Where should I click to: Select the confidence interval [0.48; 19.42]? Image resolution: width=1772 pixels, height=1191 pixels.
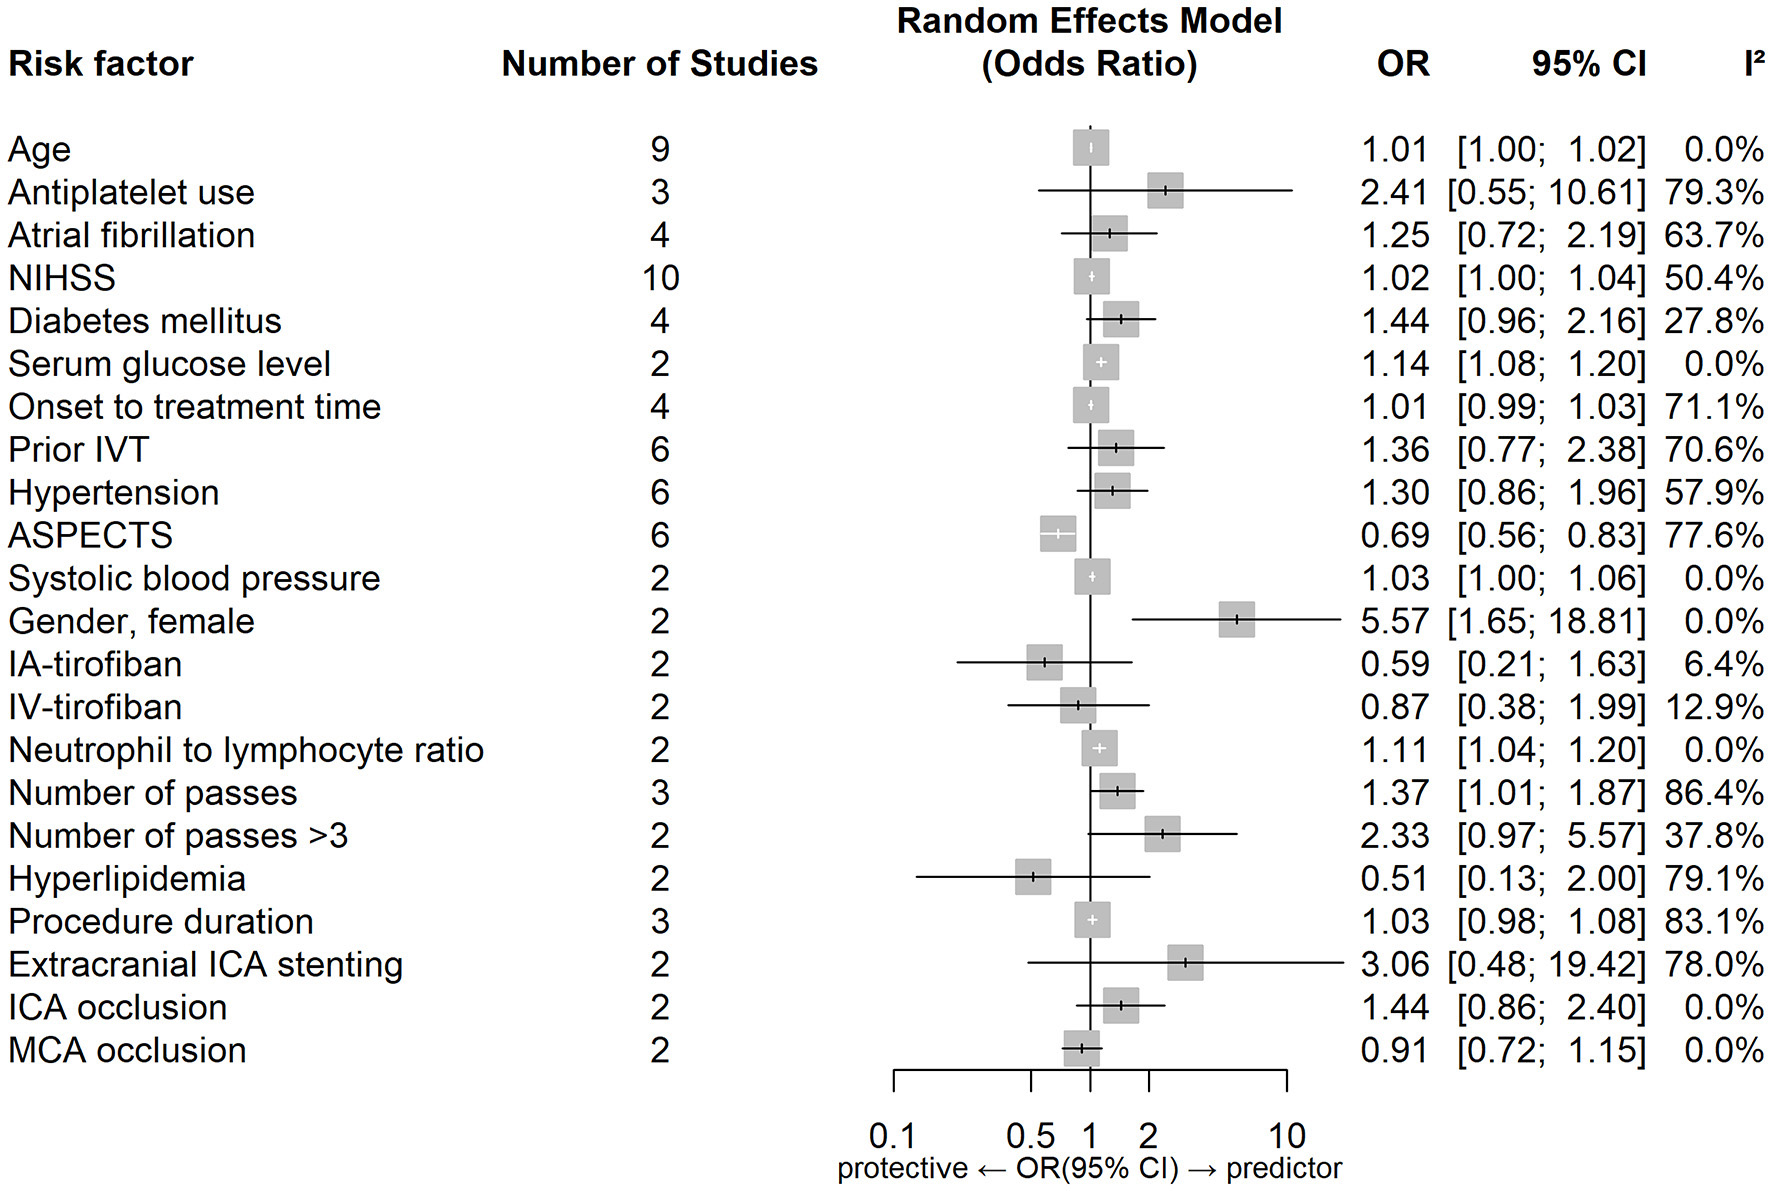1546,964
